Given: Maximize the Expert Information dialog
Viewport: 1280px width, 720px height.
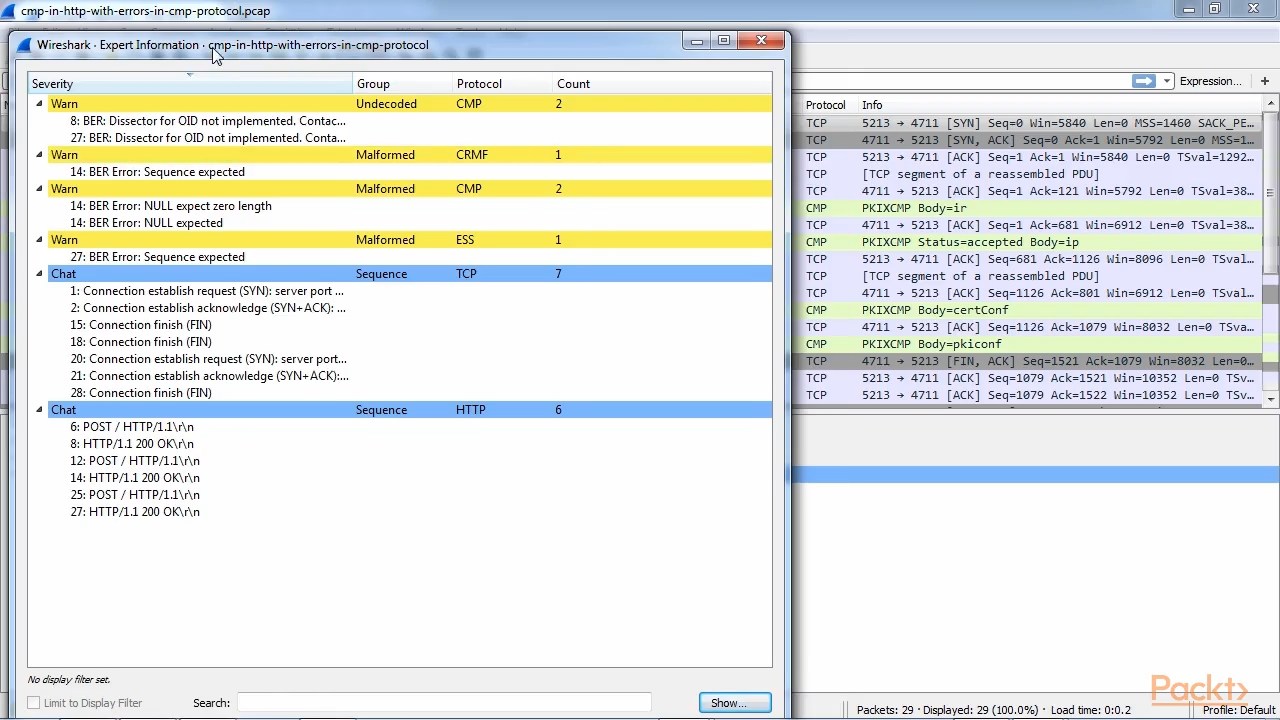Looking at the screenshot, I should (725, 41).
